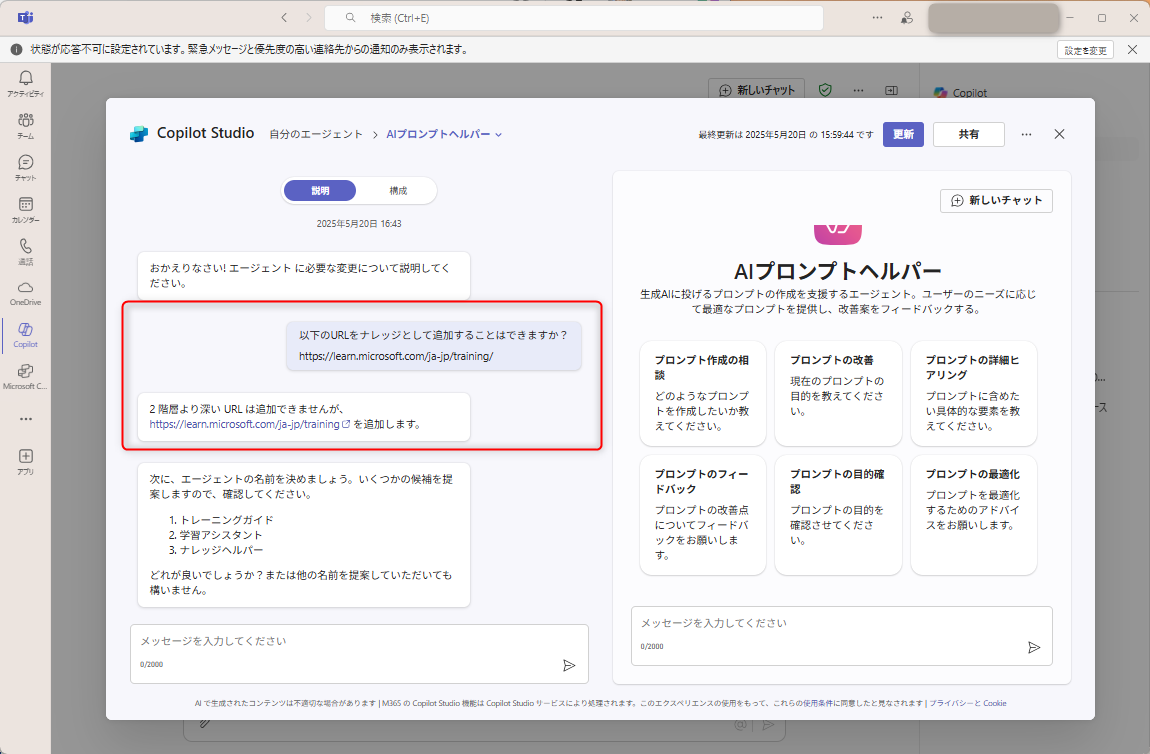Open more options ellipsis beside 共有
This screenshot has height=754, width=1150.
1026,134
